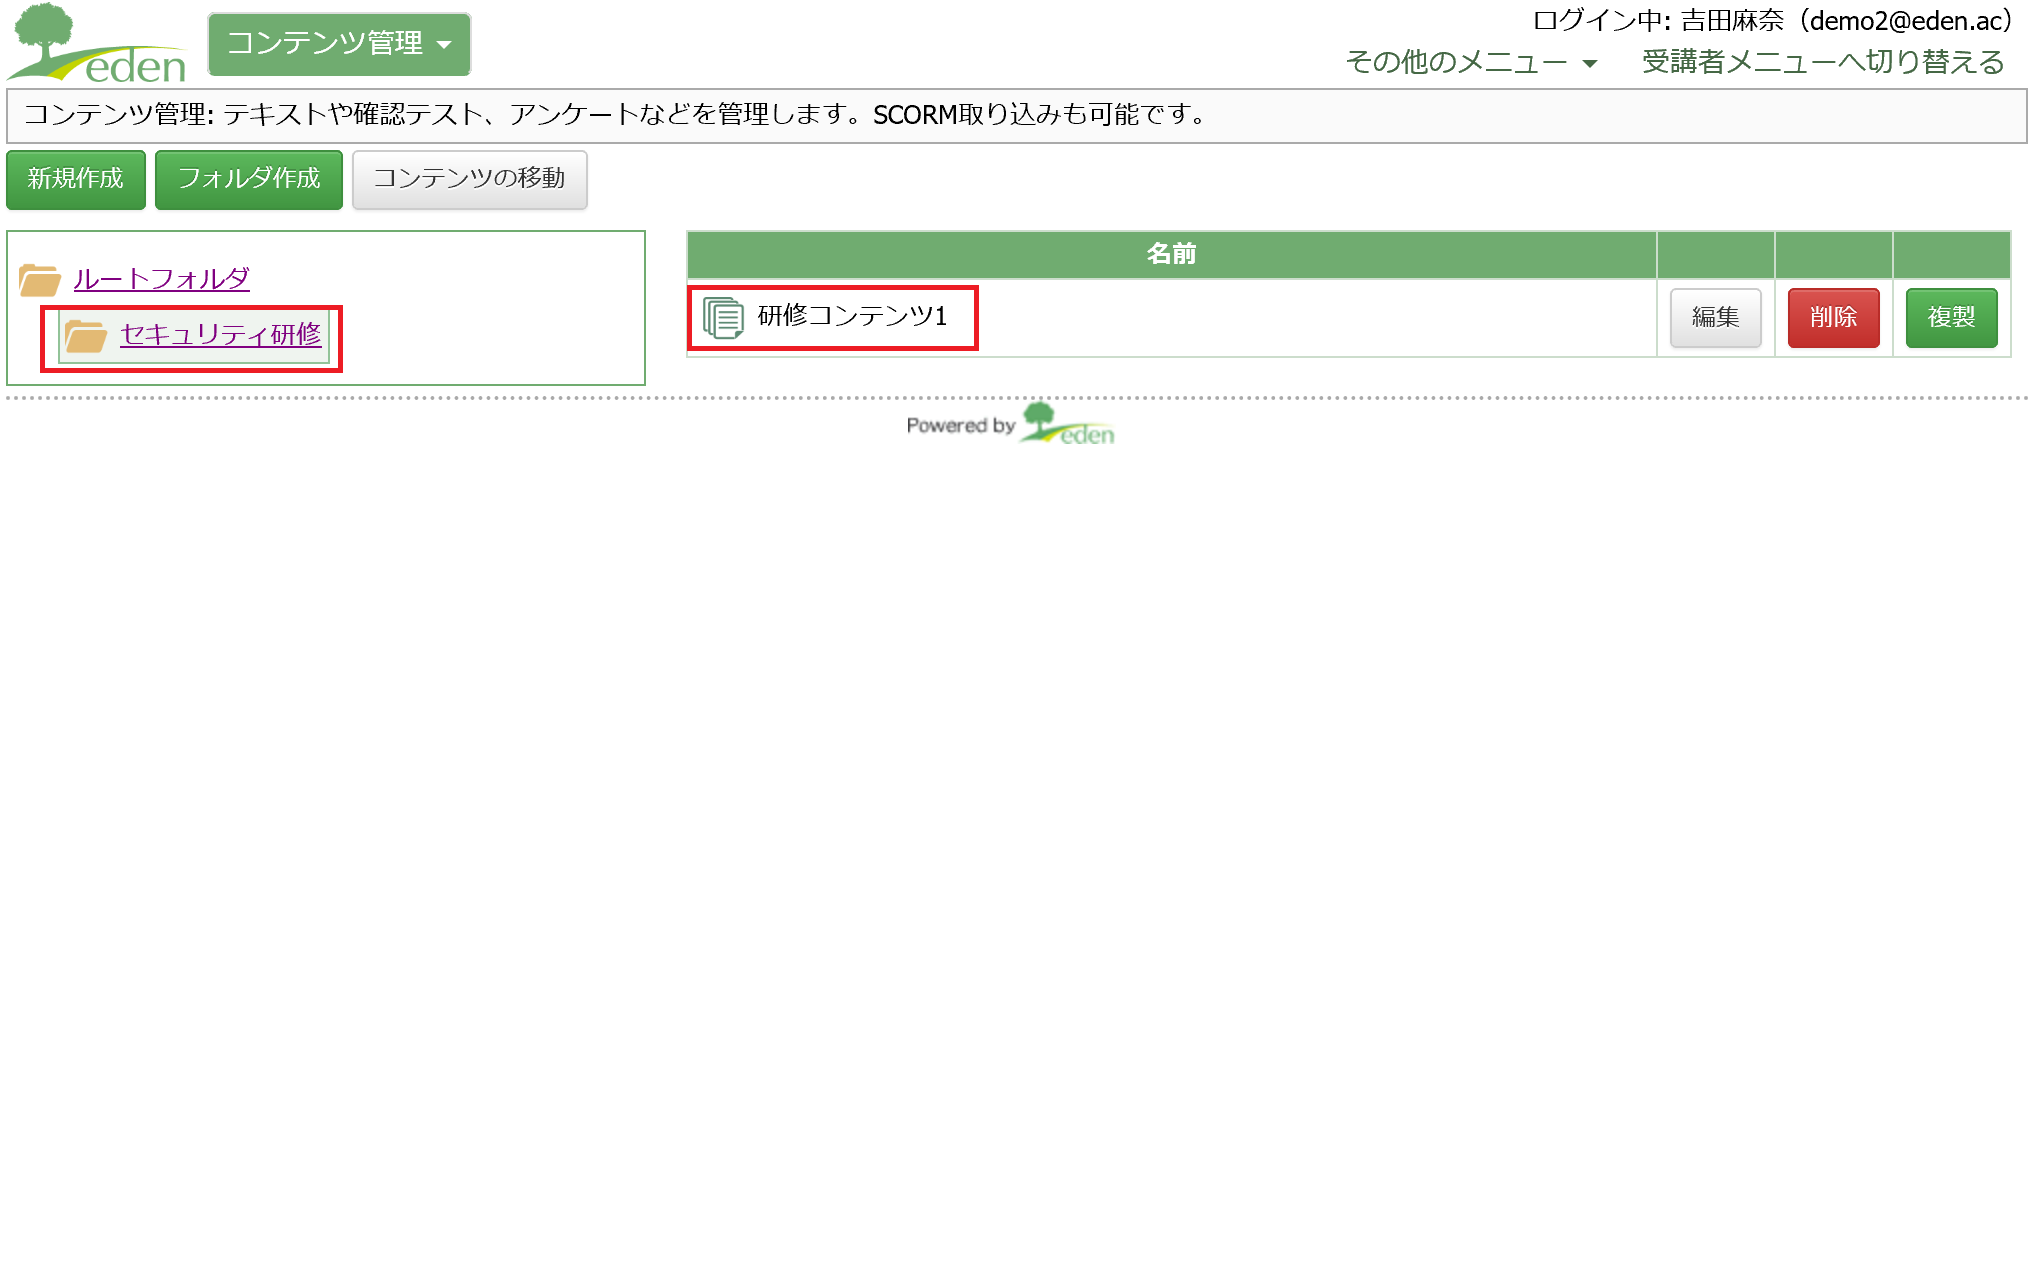Image resolution: width=2034 pixels, height=1280 pixels.
Task: Click the login name 吉田麻奈 text
Action: [x=1732, y=21]
